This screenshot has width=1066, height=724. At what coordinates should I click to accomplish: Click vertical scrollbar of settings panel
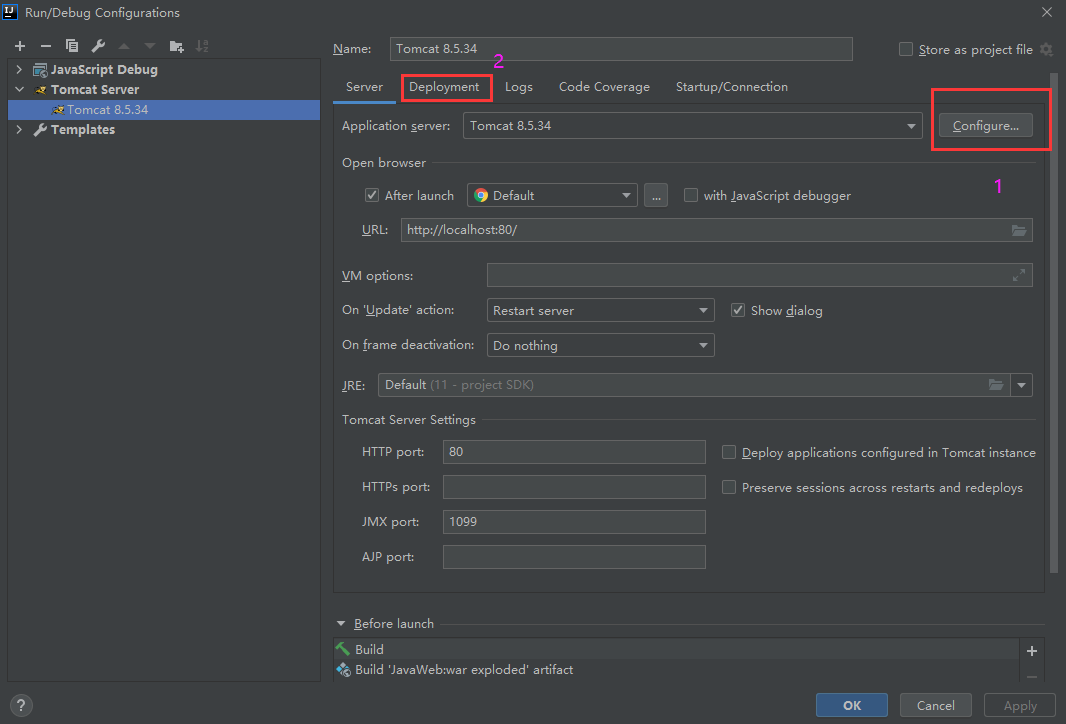pos(1054,323)
